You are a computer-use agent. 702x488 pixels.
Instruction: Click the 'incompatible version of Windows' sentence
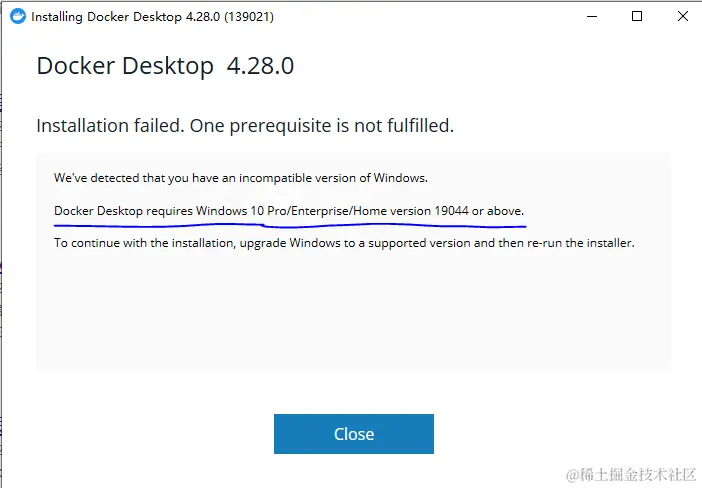[x=241, y=178]
